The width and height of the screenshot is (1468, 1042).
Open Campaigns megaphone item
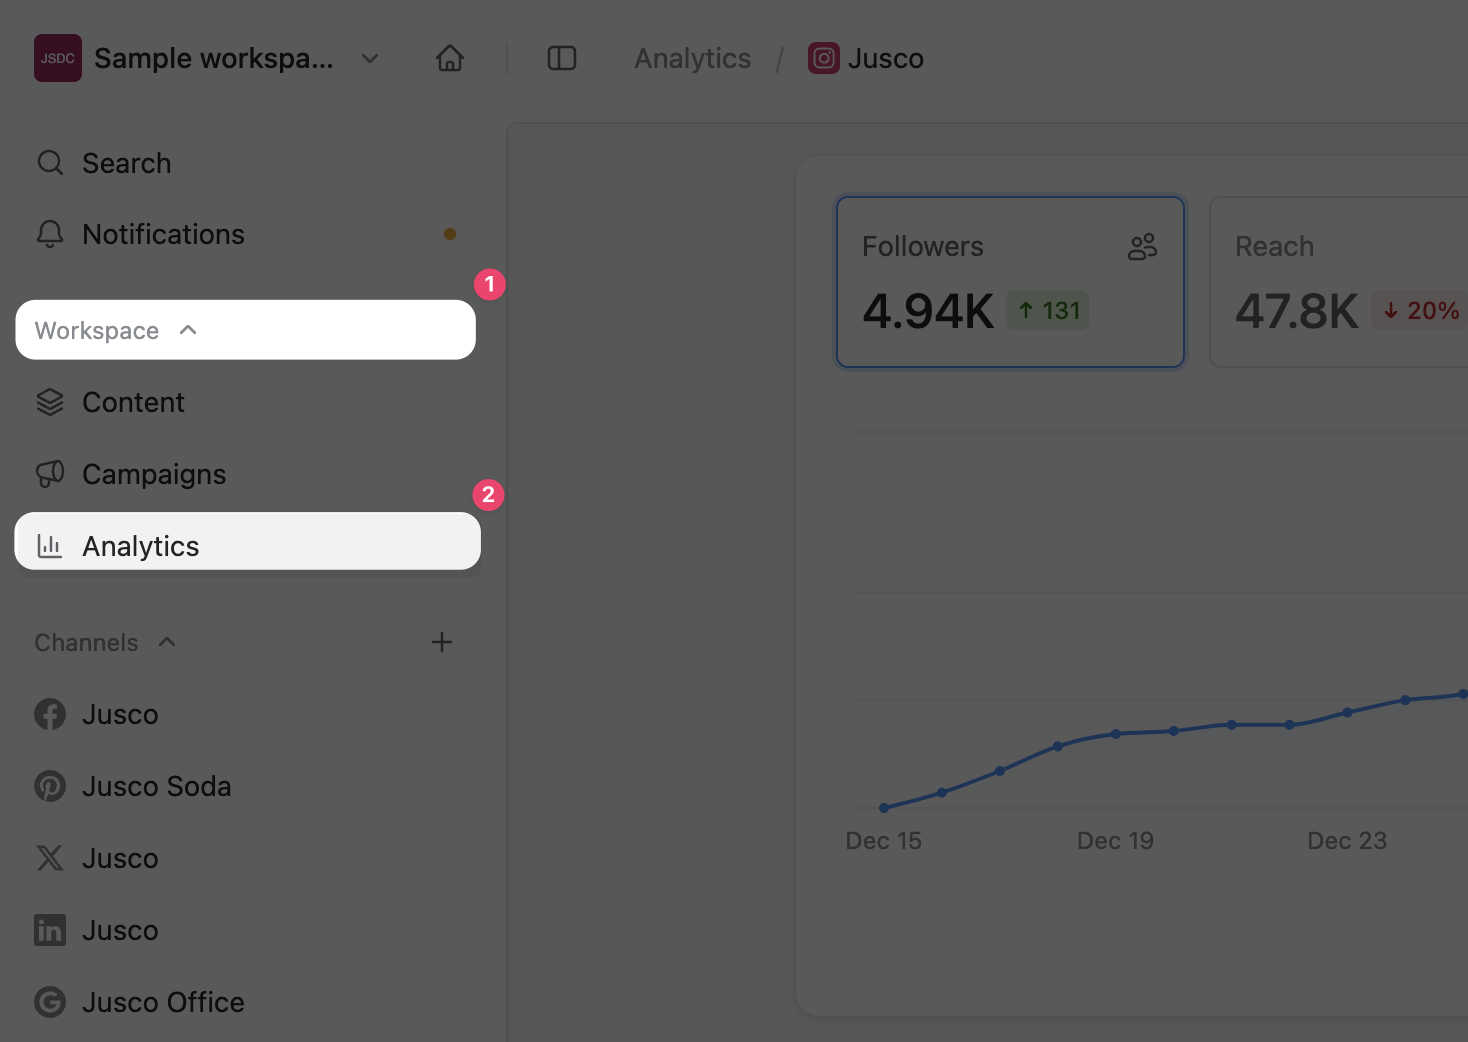(153, 474)
